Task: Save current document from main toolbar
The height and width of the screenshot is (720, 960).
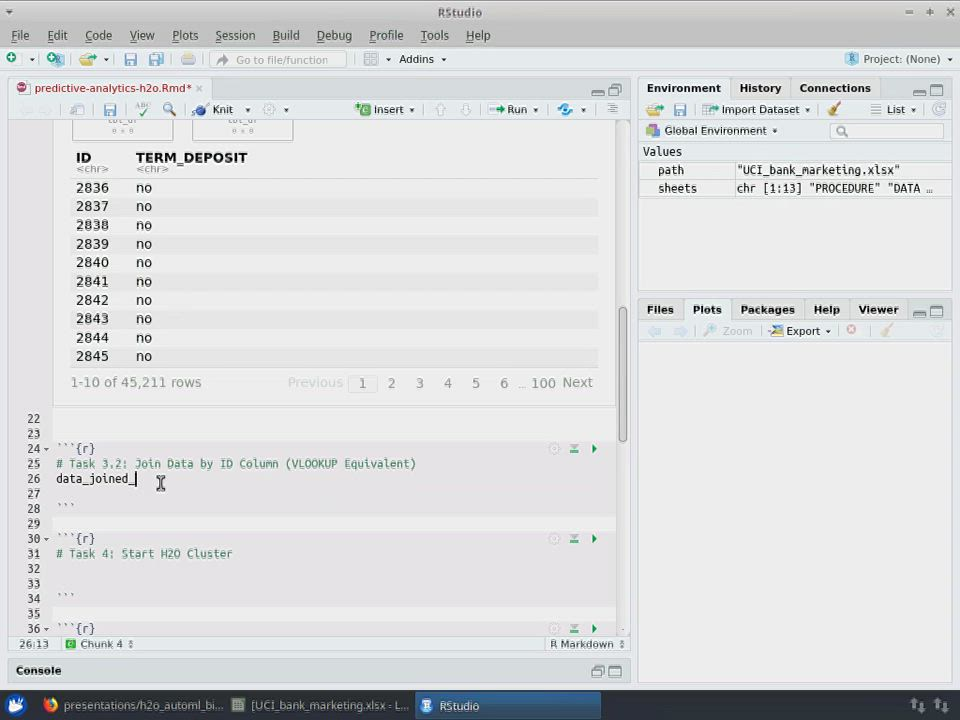Action: [130, 59]
